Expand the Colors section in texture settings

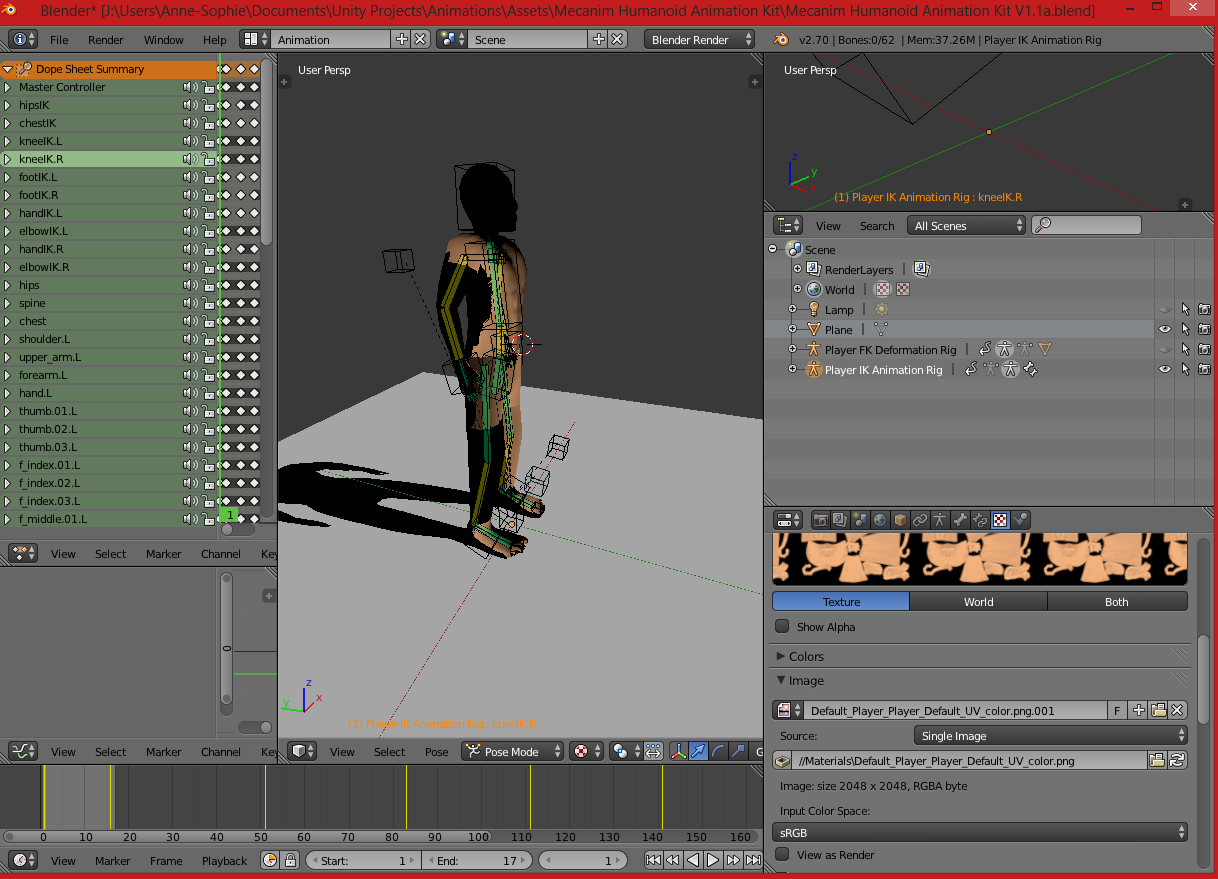[800, 656]
